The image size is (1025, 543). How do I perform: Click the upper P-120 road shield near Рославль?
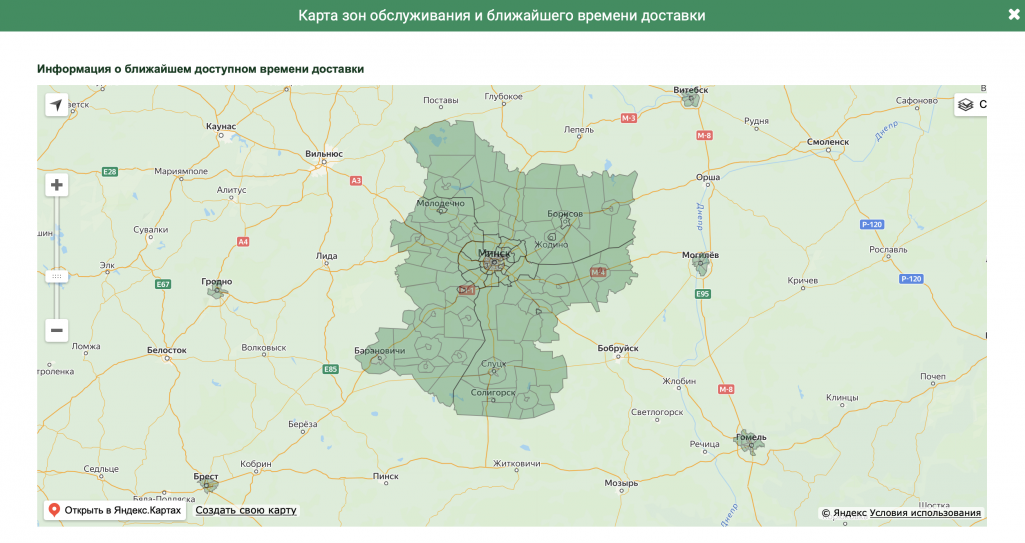[x=872, y=224]
